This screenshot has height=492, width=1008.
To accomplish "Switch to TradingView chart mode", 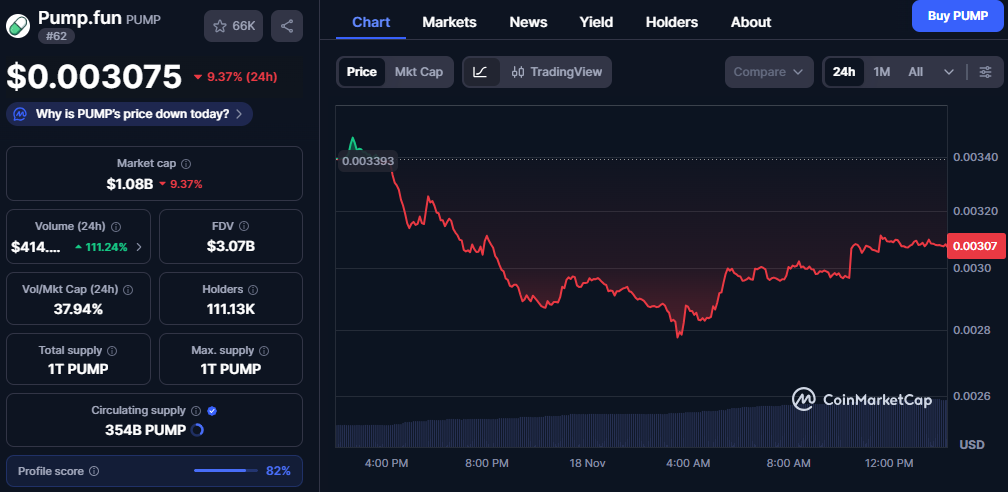I will (x=556, y=72).
